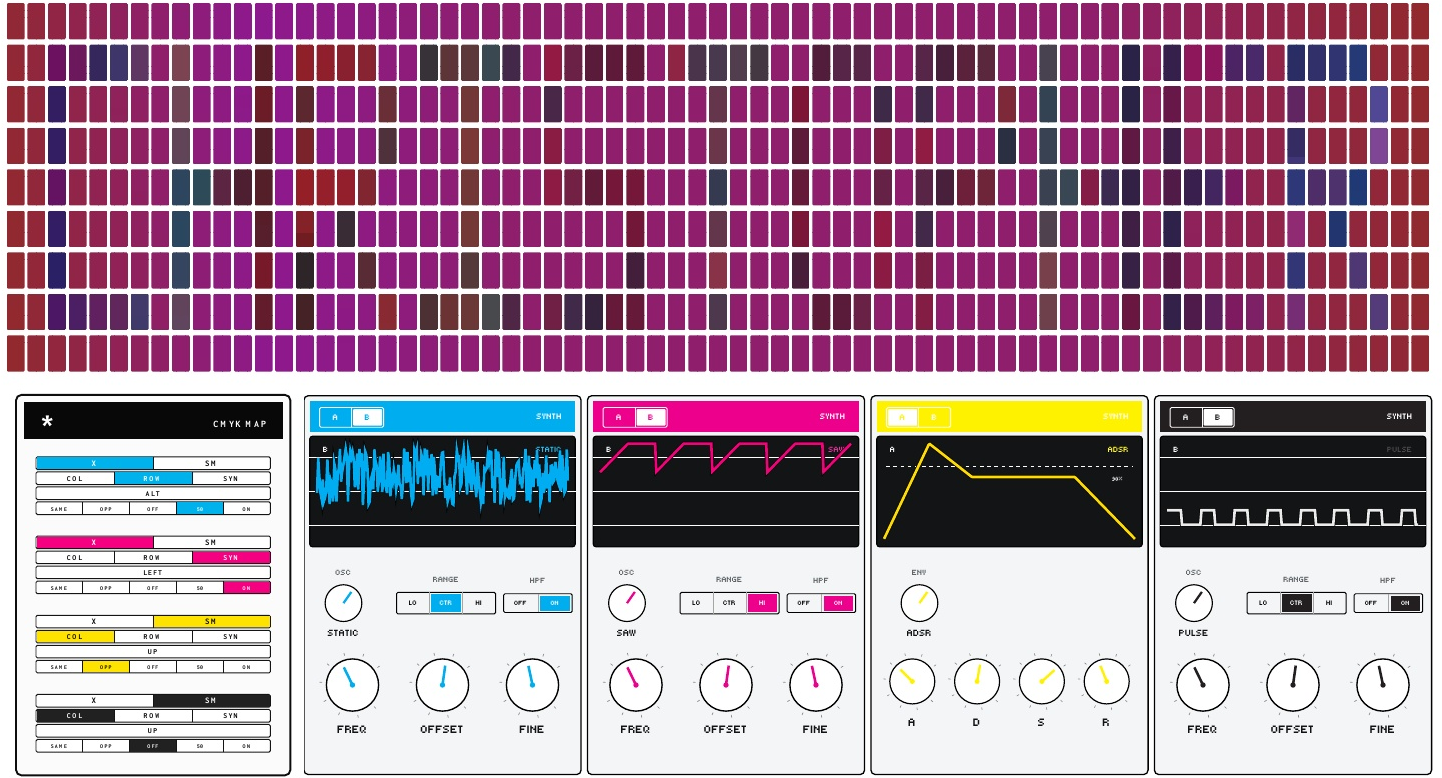Switch HPF off in the black synth
1442x778 pixels.
point(1372,603)
